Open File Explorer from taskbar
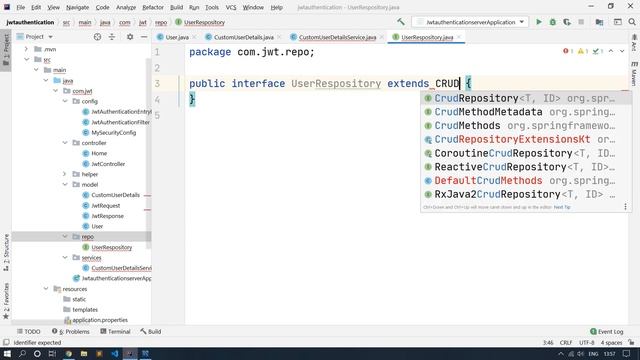 [x=84, y=353]
